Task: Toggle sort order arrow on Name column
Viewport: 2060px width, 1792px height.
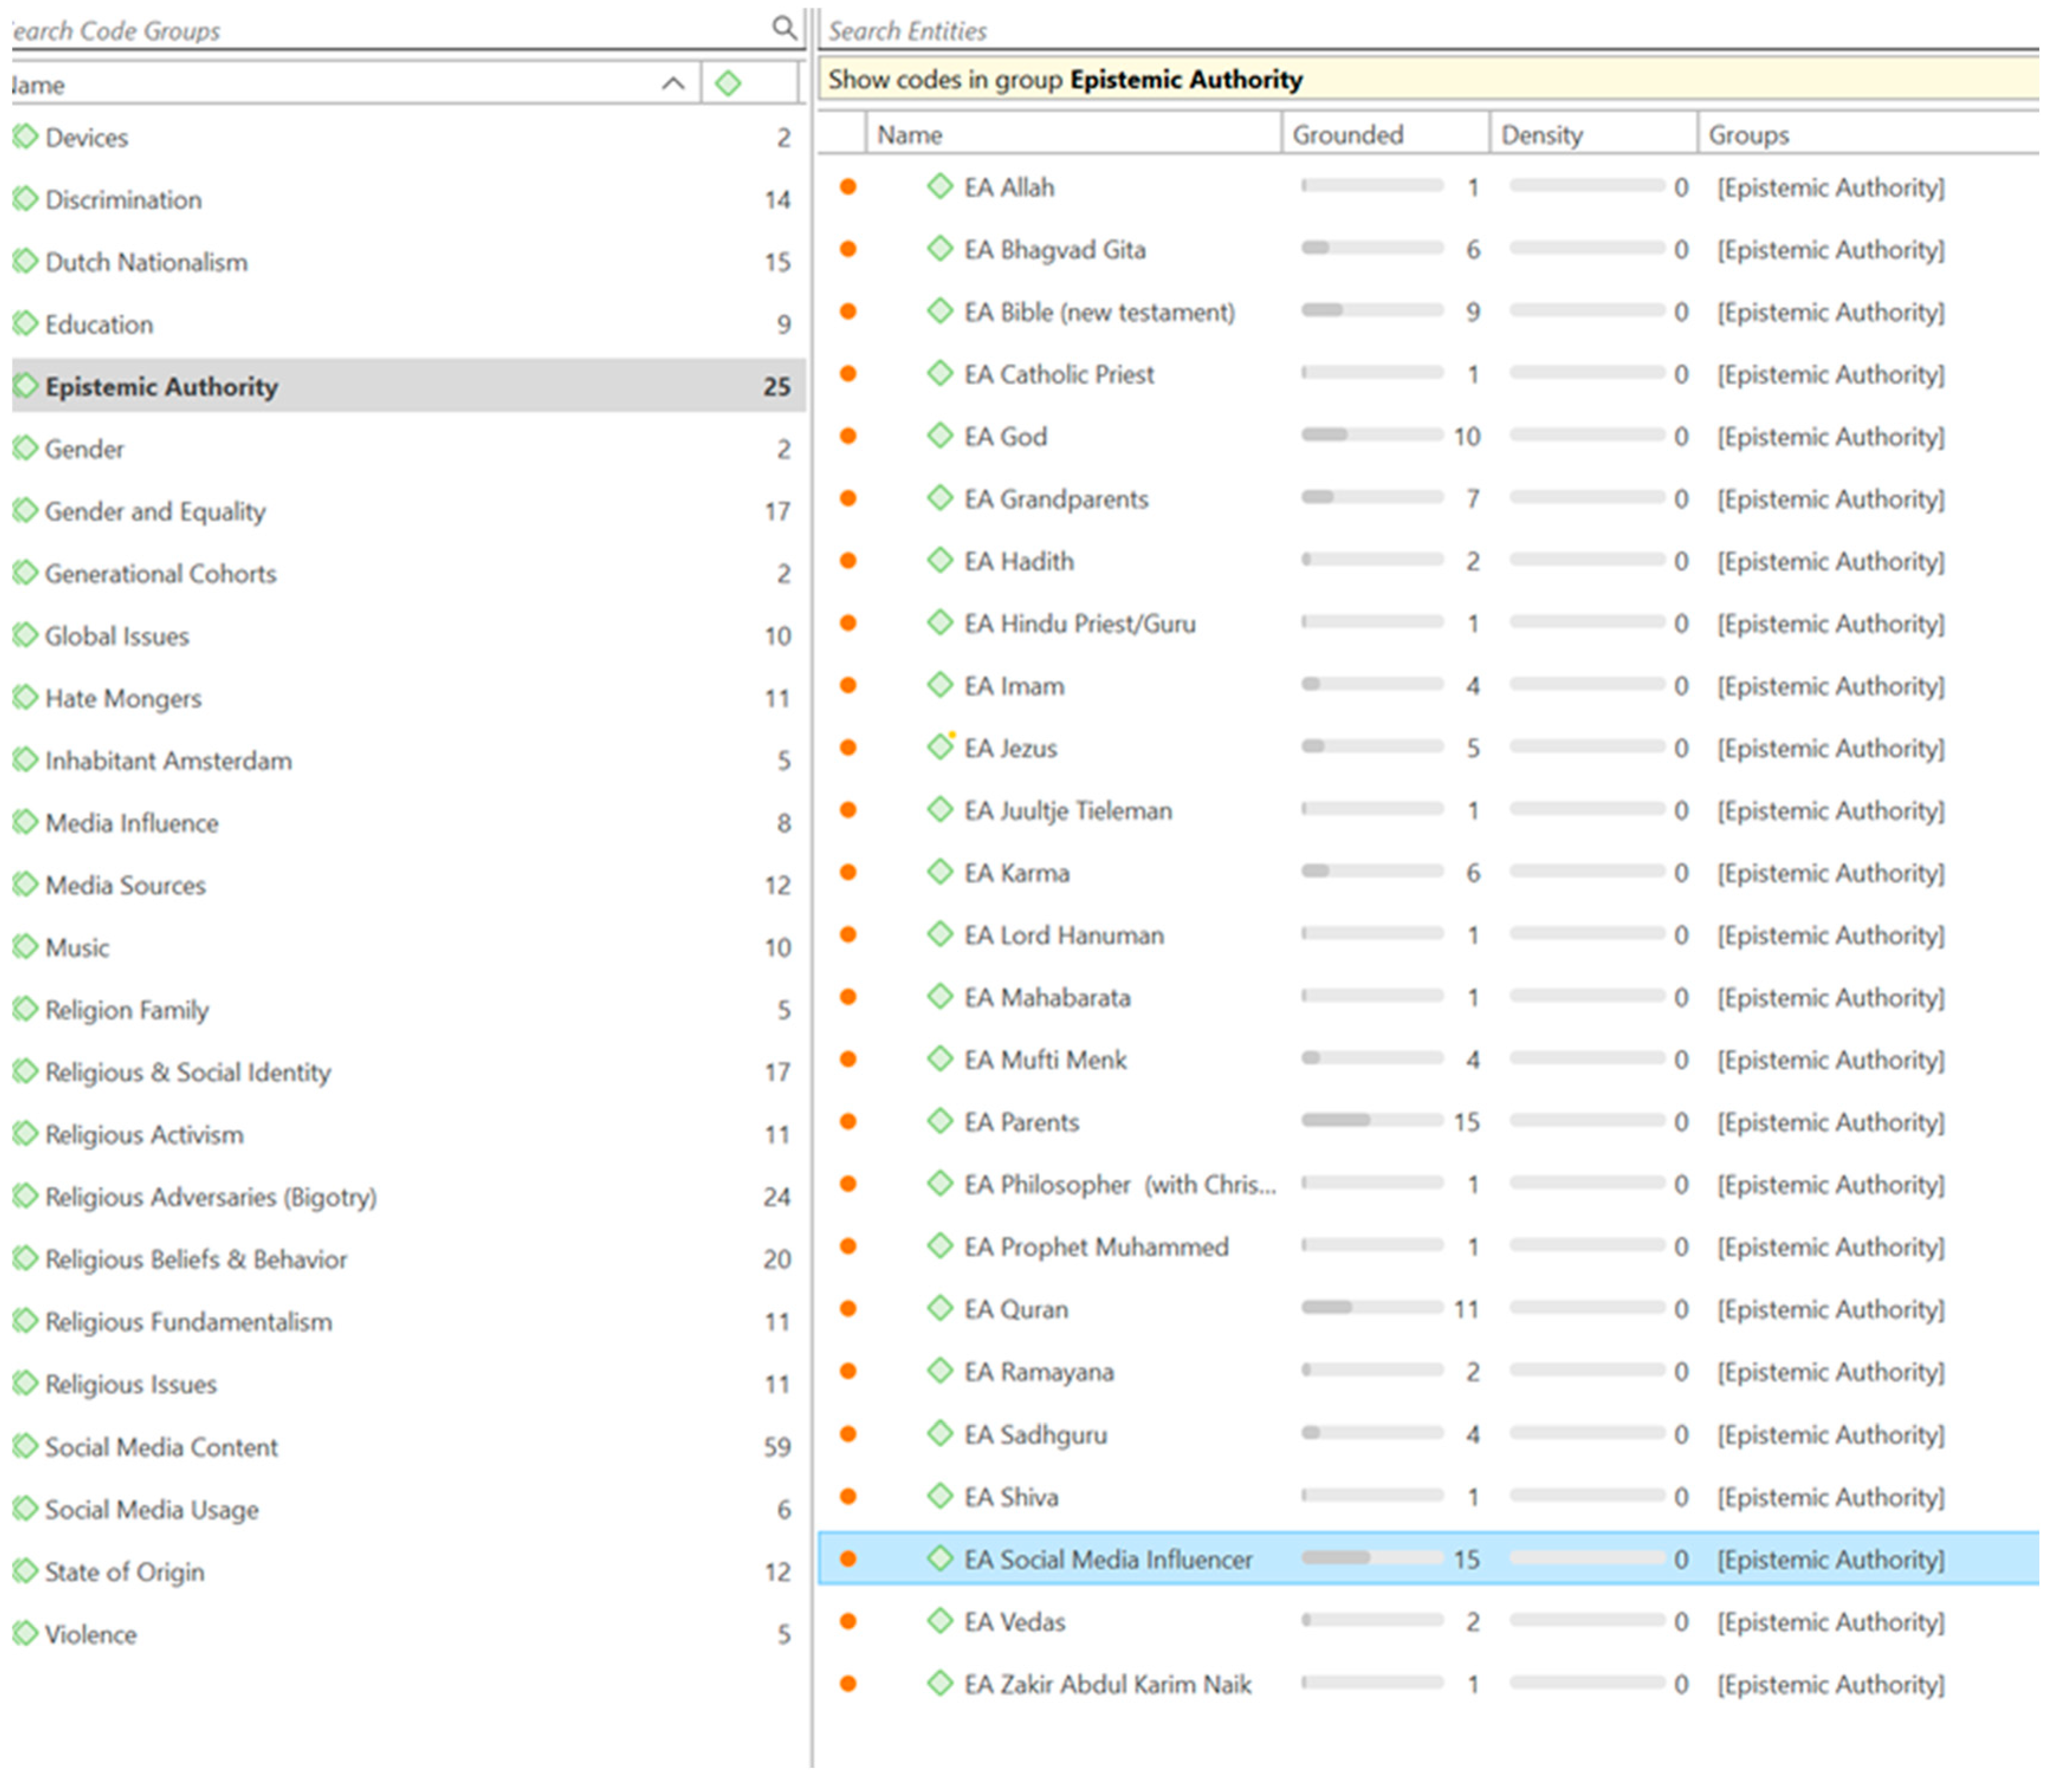Action: click(x=673, y=83)
